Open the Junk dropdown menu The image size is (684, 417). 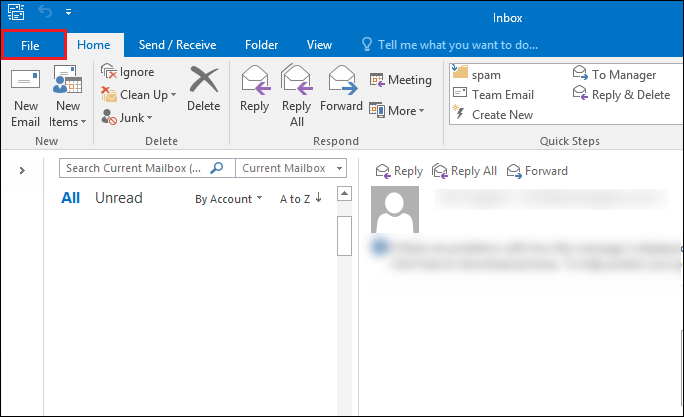pos(127,117)
